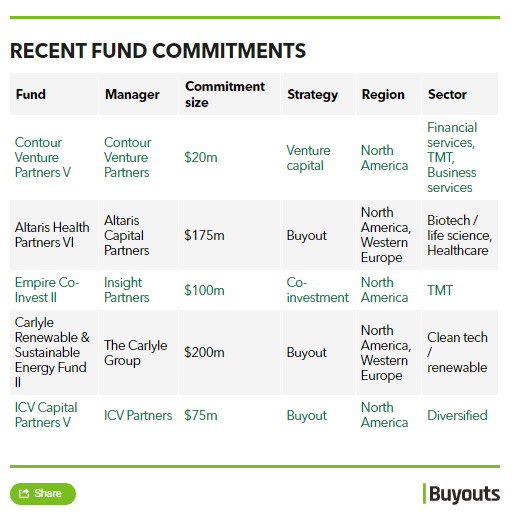Select the Altaris Health Partners VI row

pos(254,235)
